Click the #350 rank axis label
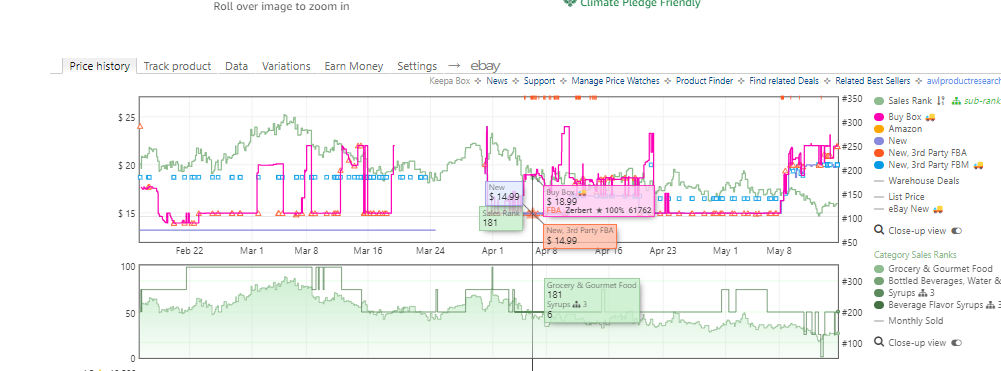Viewport: 1001px width, 371px height. coord(852,99)
